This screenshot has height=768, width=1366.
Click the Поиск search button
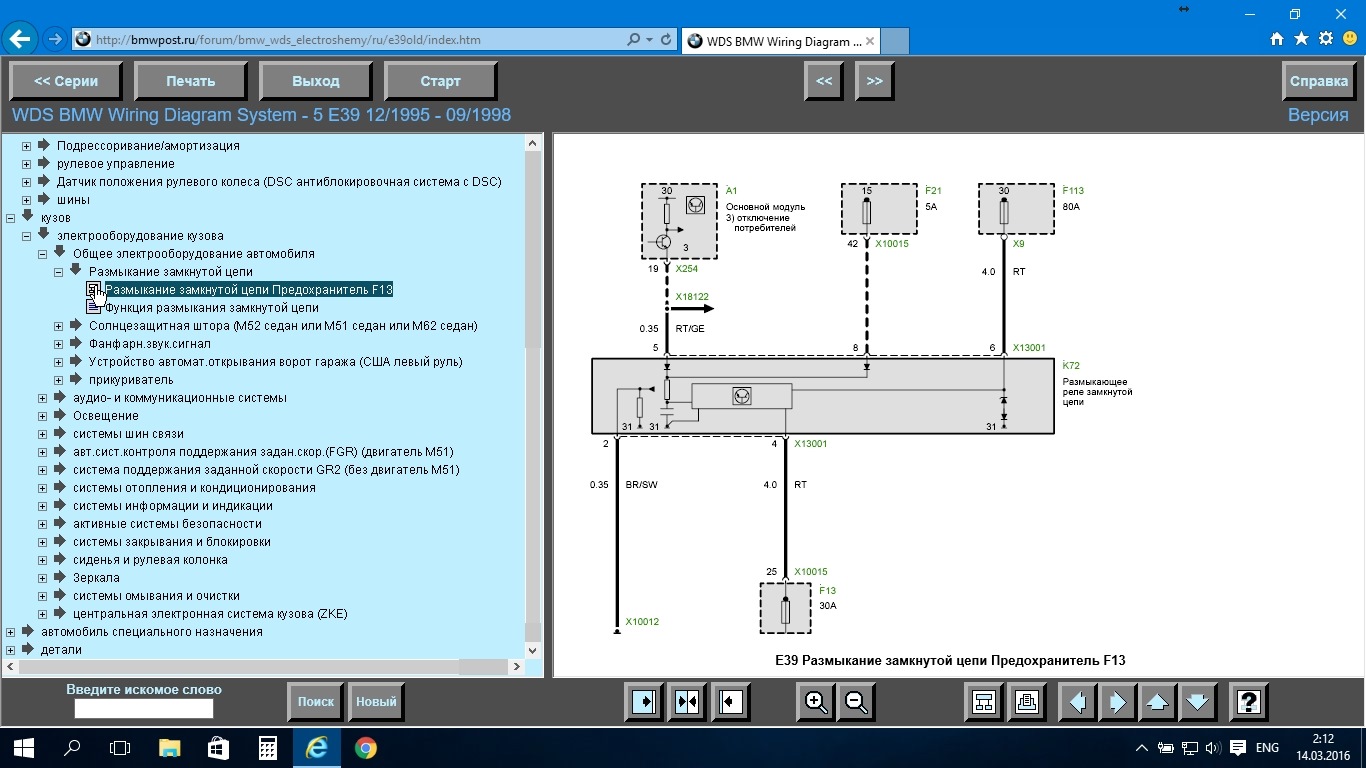coord(316,702)
